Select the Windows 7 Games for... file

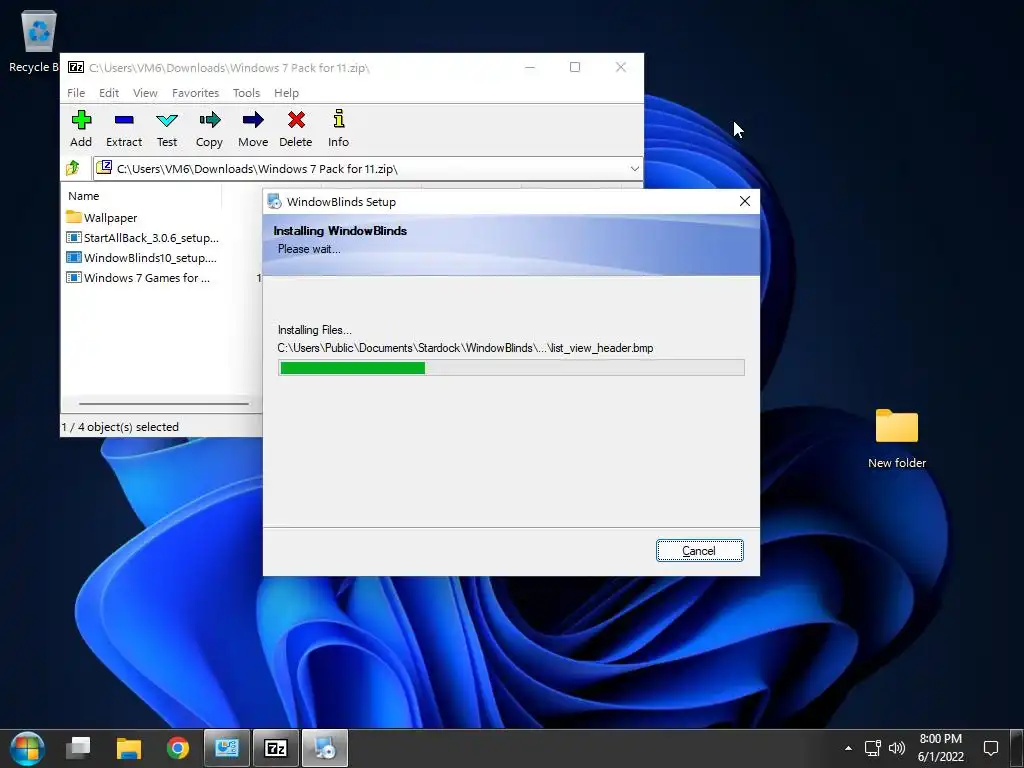coord(138,278)
